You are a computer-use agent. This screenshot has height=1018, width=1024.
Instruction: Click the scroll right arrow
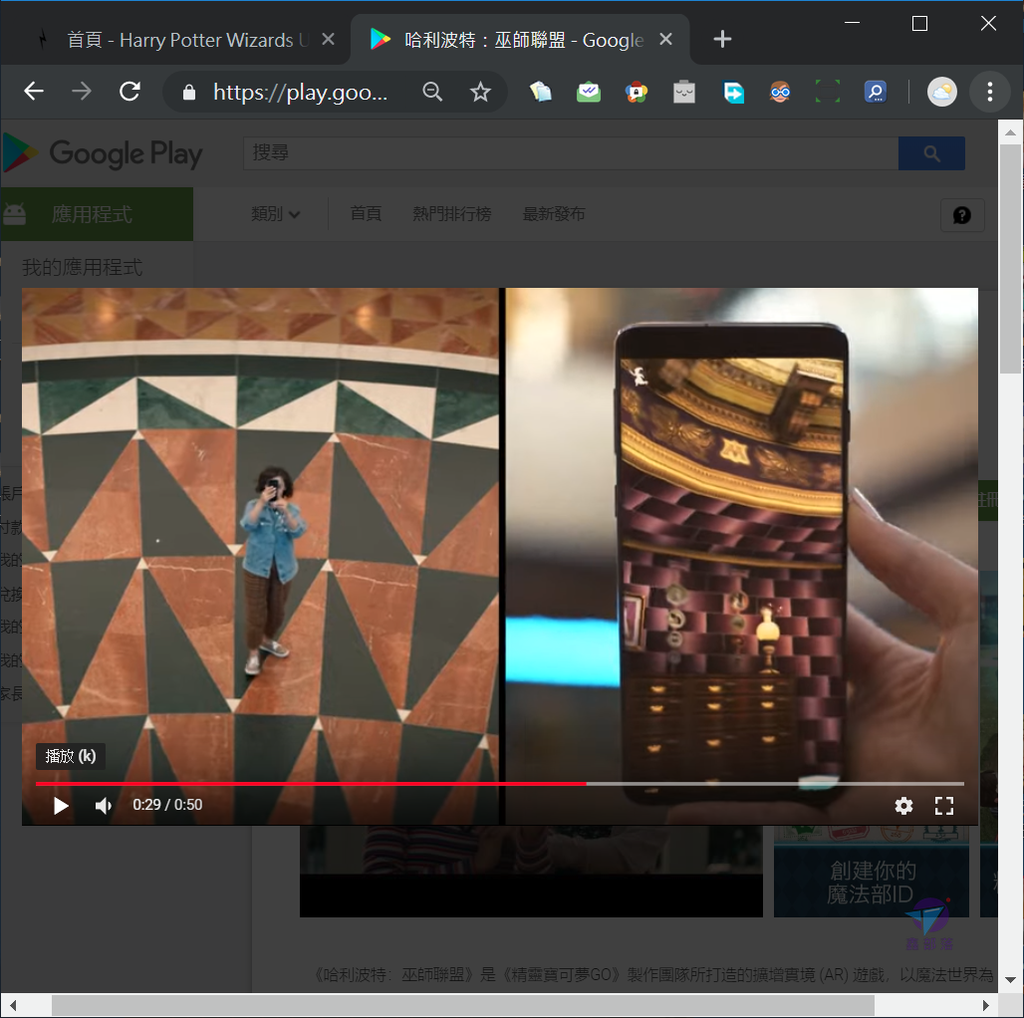(985, 1006)
